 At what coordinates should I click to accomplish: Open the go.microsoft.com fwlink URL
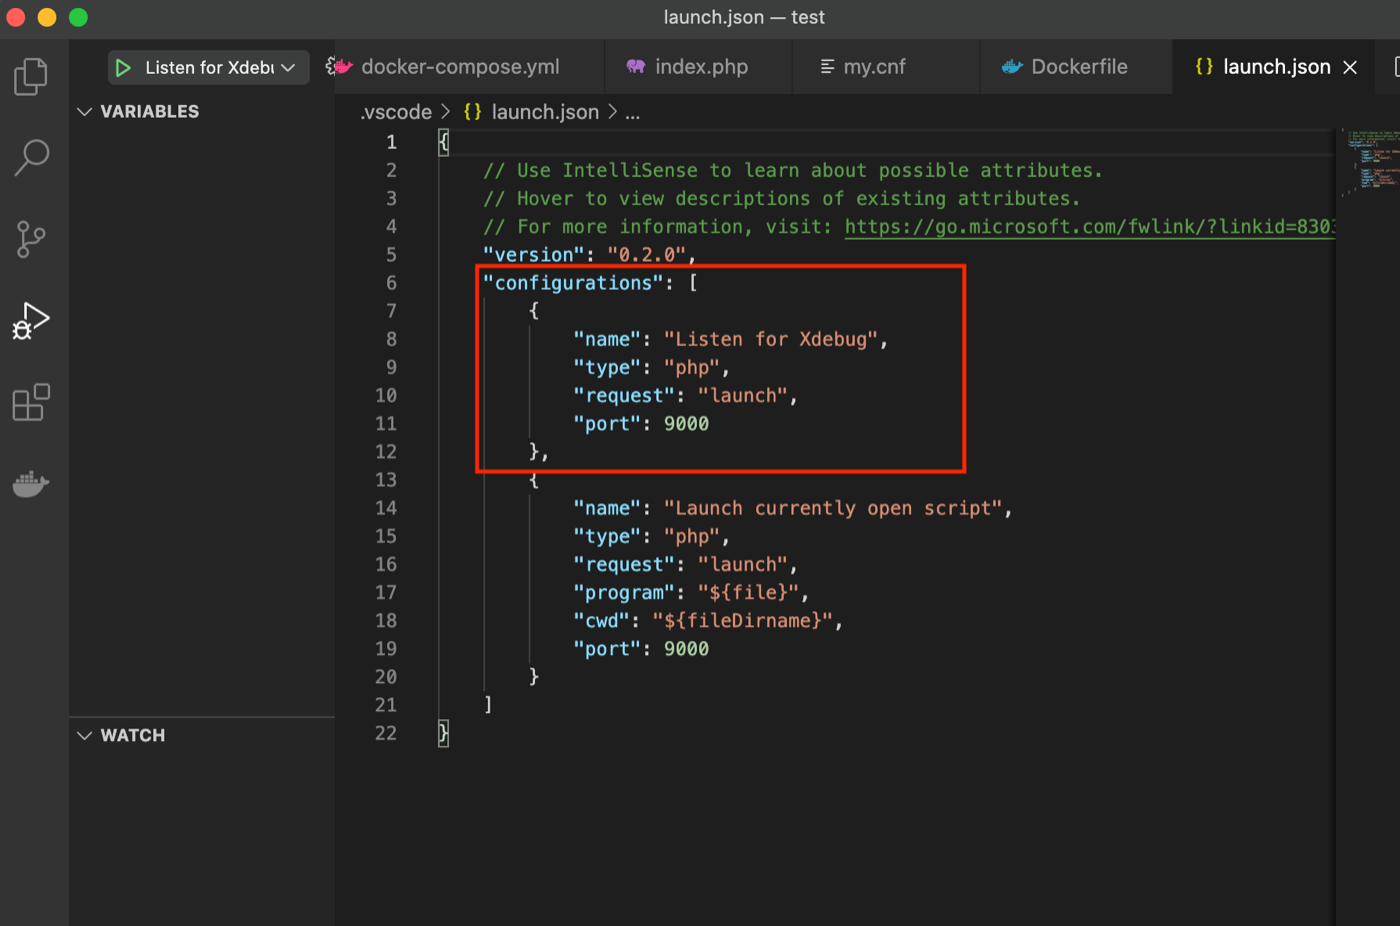point(1090,227)
